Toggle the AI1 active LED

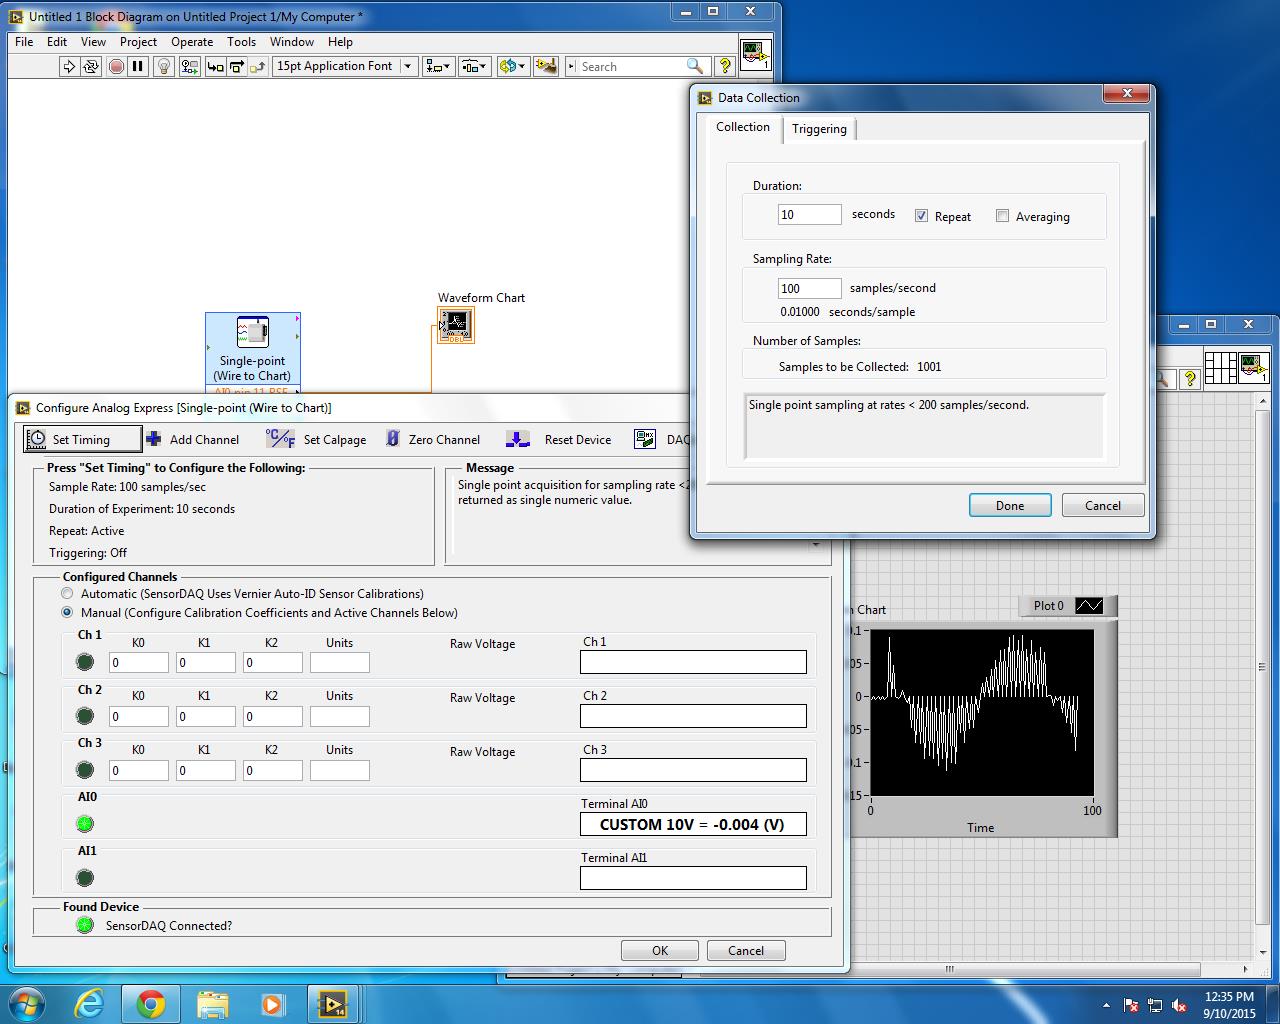coord(85,878)
